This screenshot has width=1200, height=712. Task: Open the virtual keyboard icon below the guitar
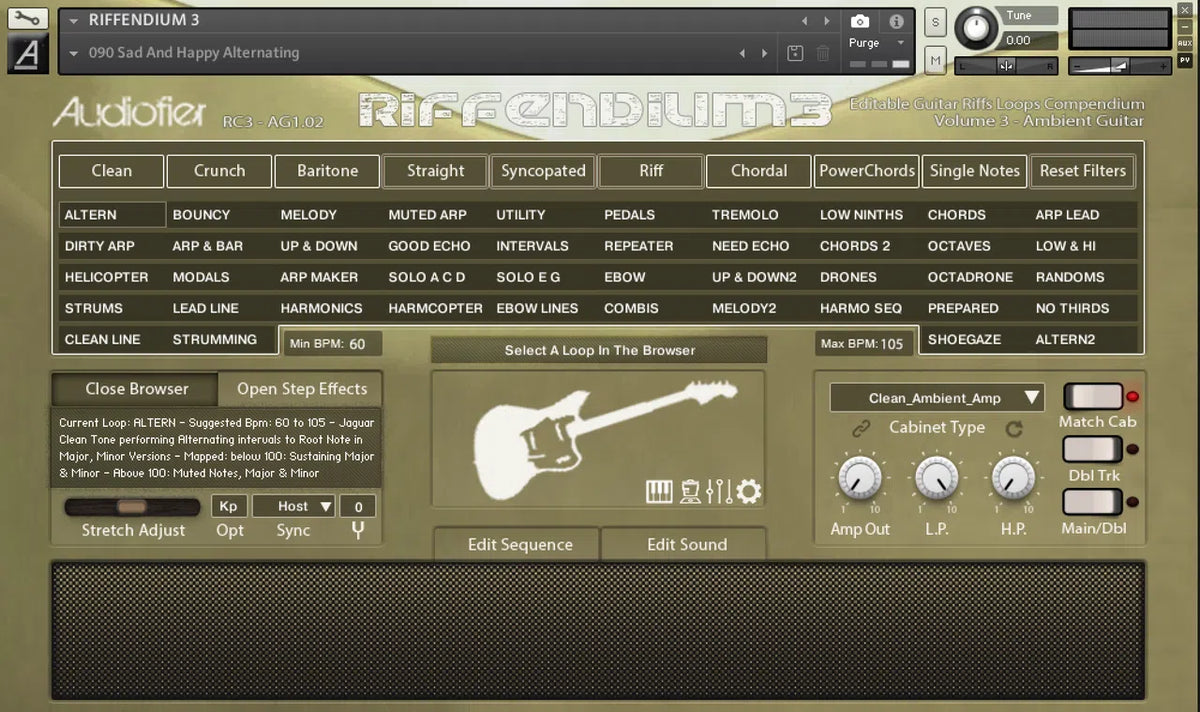[x=661, y=491]
